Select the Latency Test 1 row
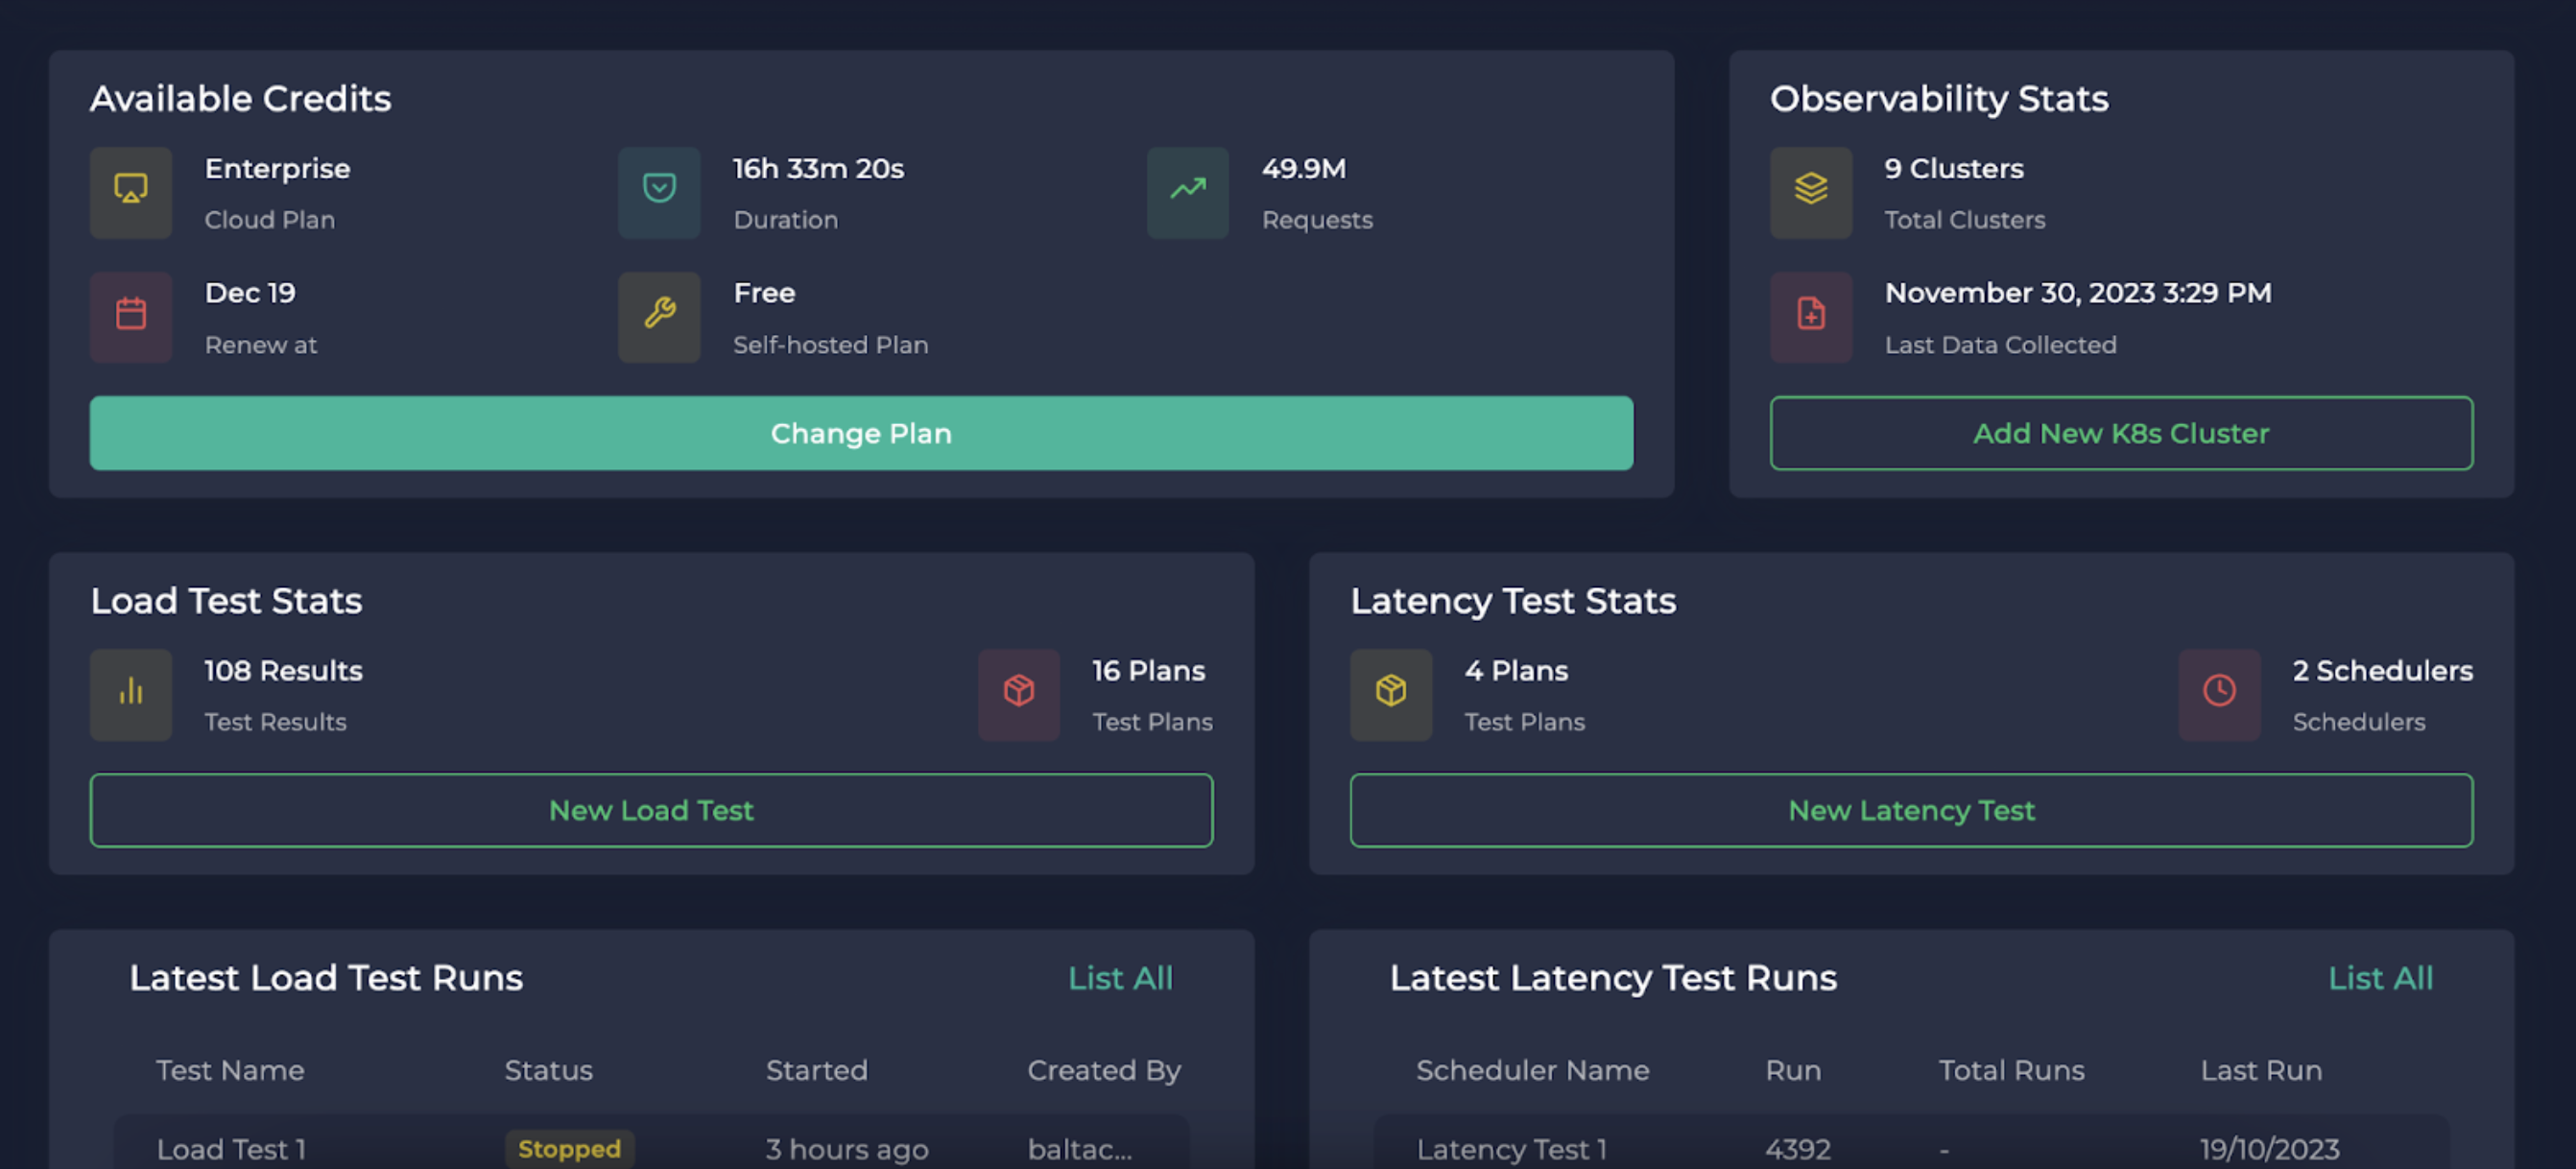This screenshot has width=2576, height=1169. (x=1511, y=1149)
